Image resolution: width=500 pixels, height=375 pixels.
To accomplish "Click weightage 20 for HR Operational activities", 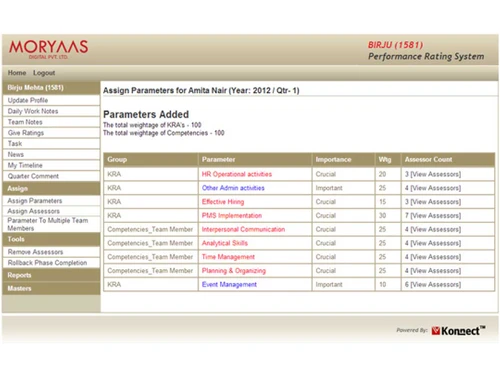I will (x=382, y=174).
